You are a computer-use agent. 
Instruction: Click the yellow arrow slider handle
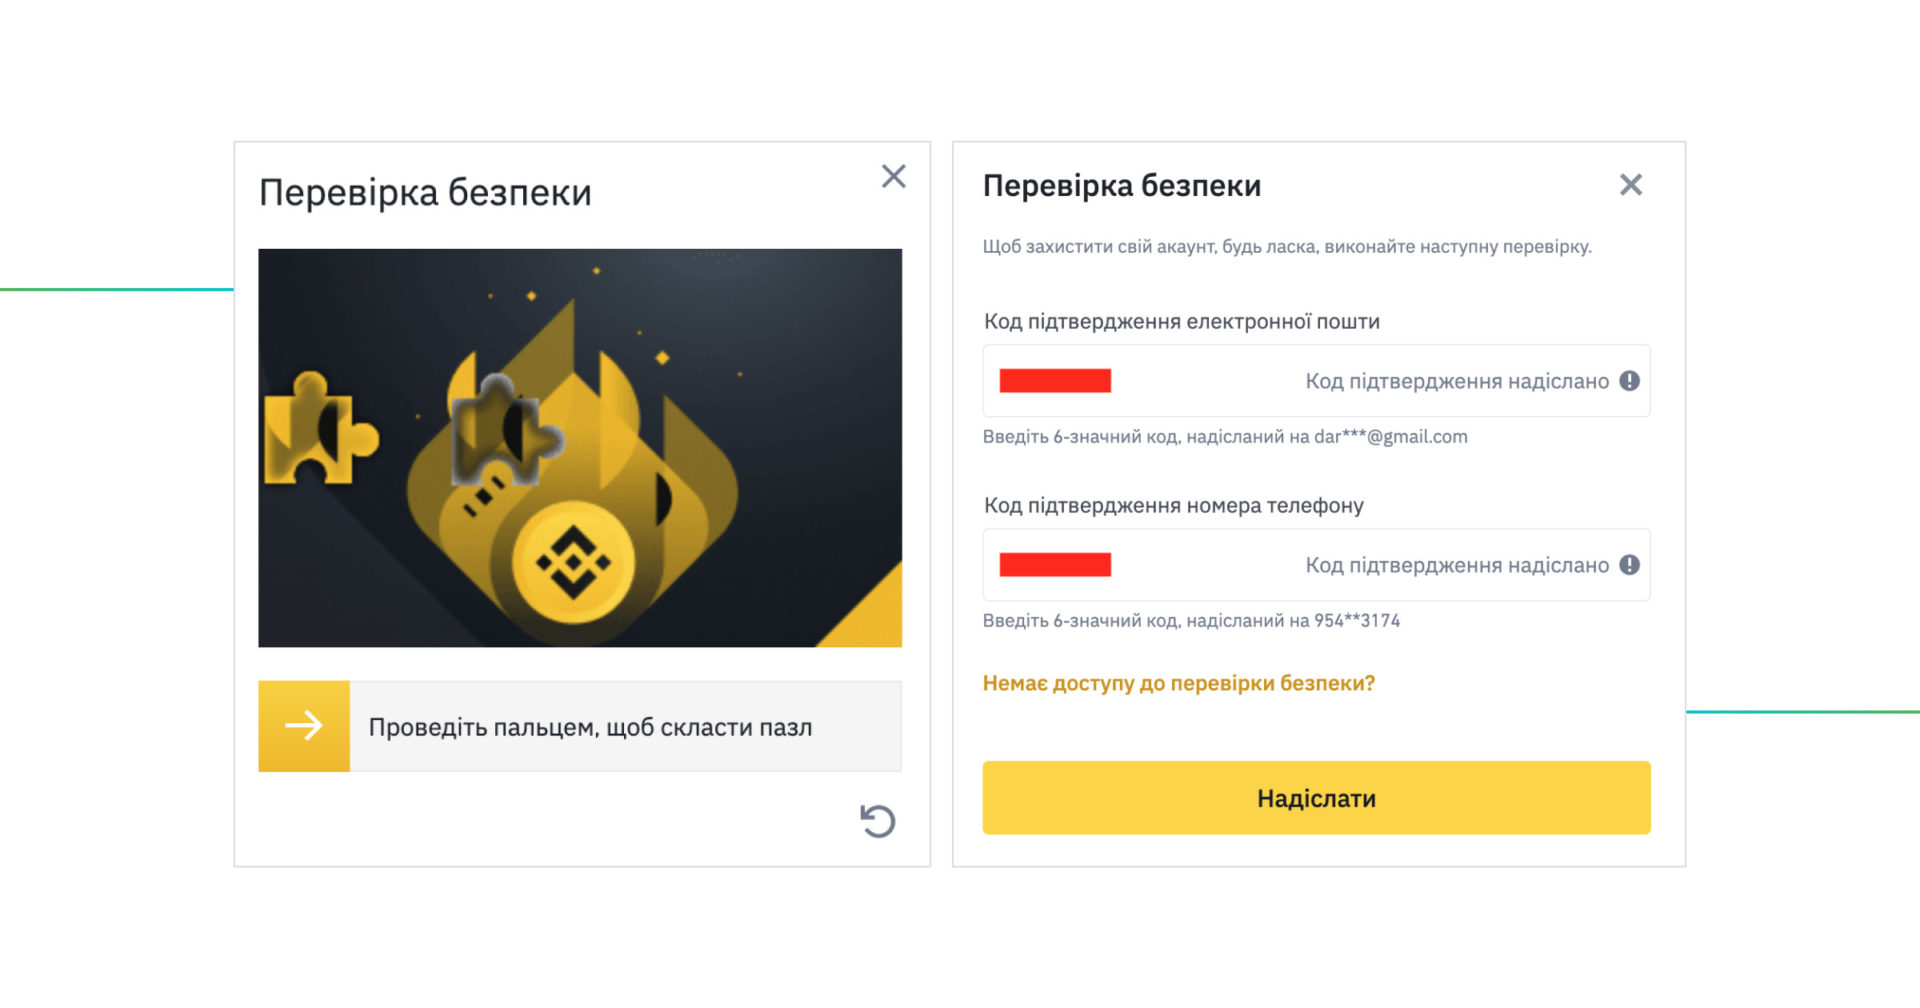(304, 726)
